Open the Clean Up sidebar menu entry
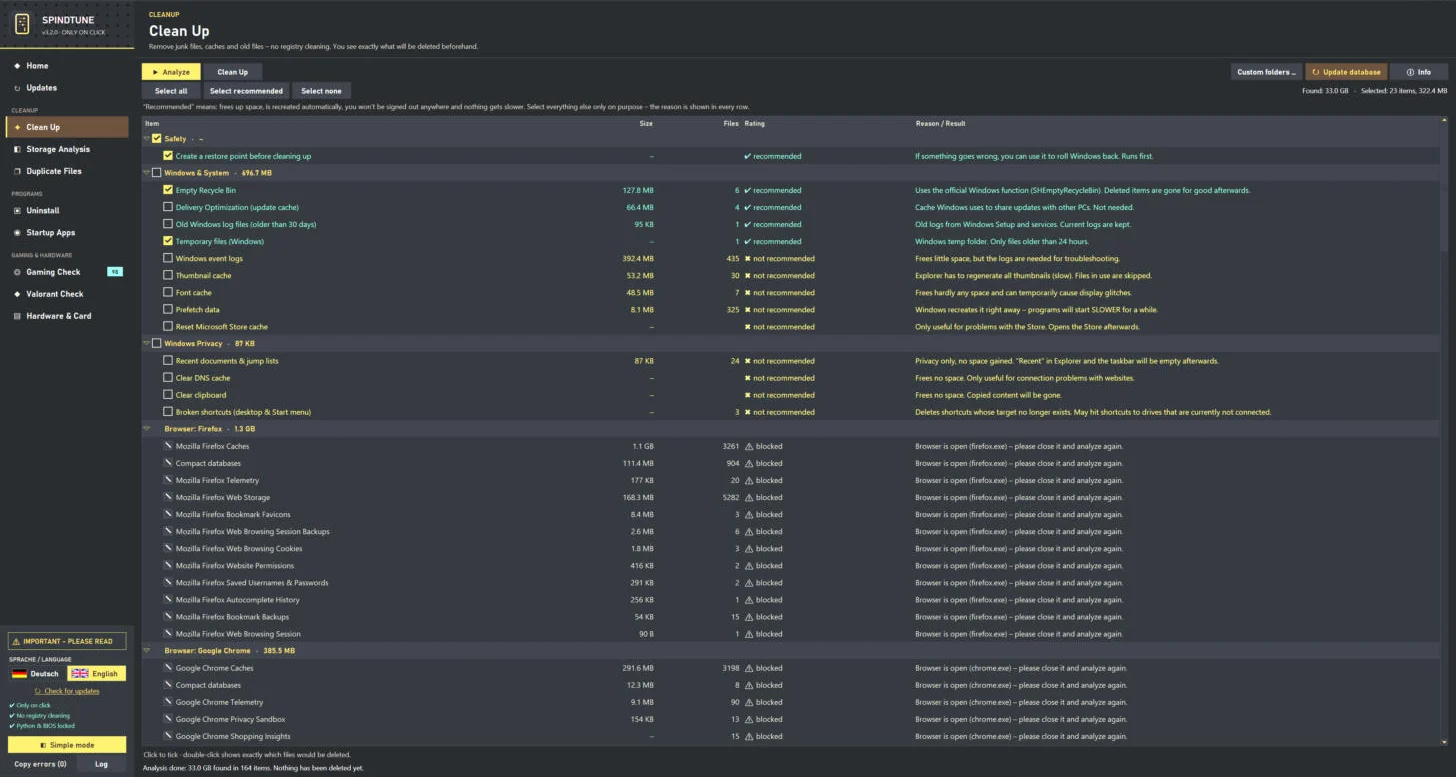This screenshot has width=1456, height=777. 67,127
